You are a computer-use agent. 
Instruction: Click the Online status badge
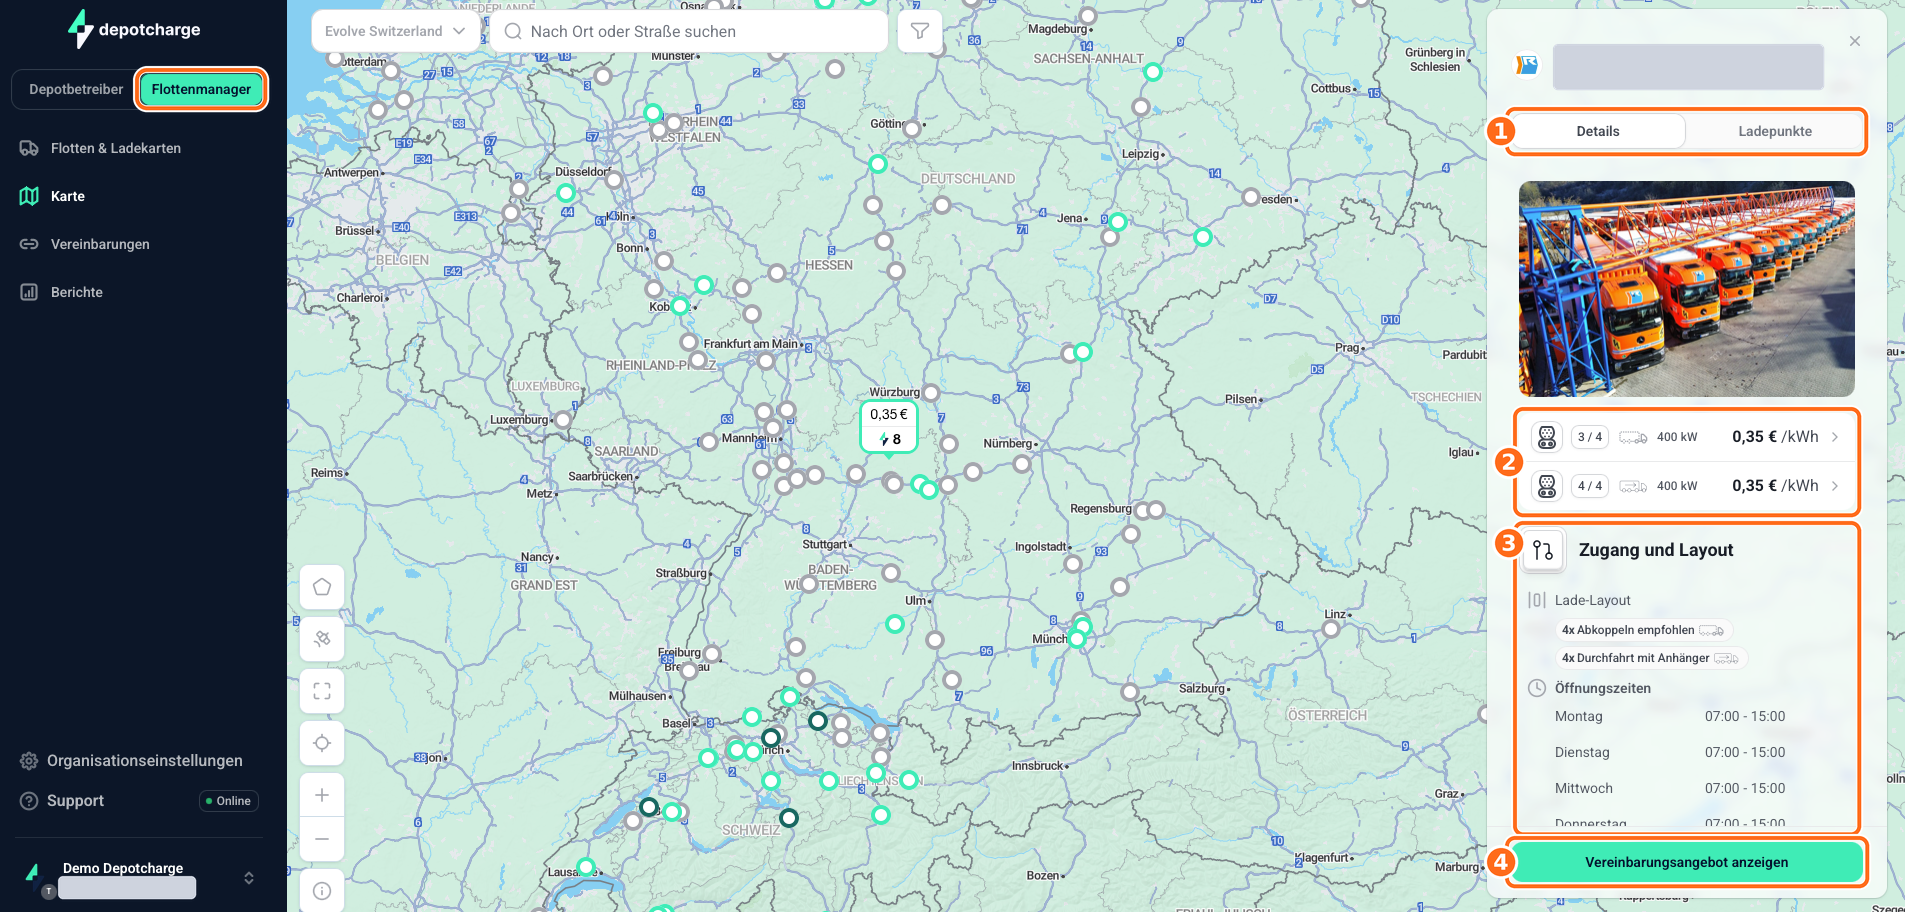(229, 801)
